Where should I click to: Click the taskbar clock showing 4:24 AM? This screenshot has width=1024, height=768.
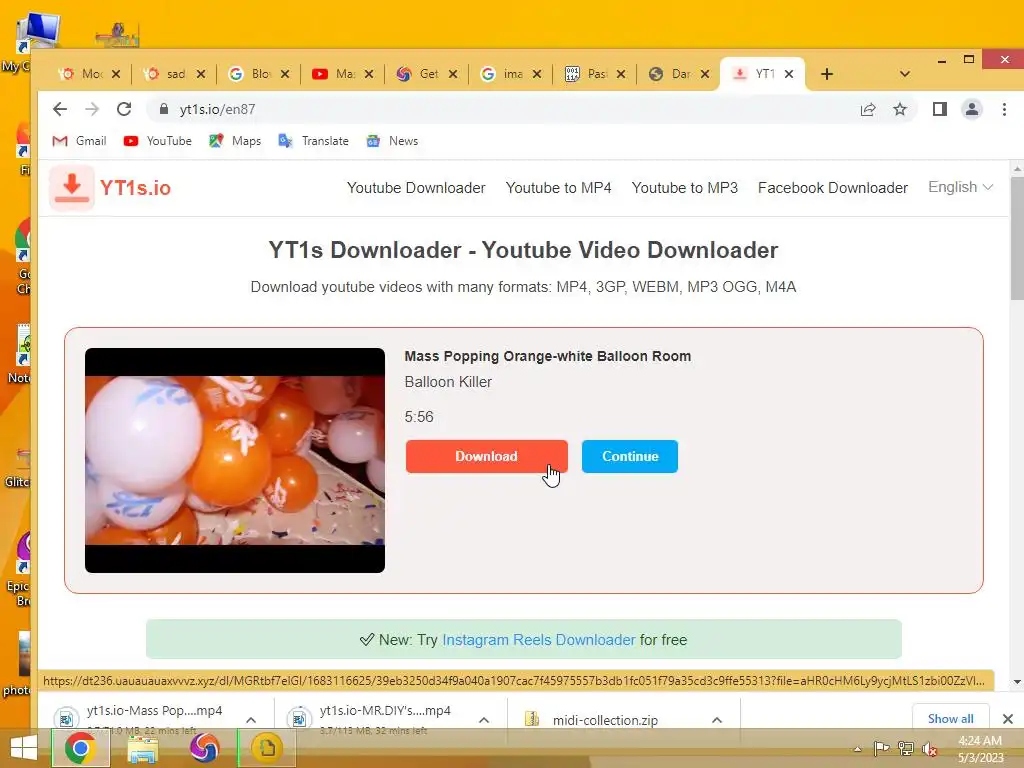click(x=980, y=749)
